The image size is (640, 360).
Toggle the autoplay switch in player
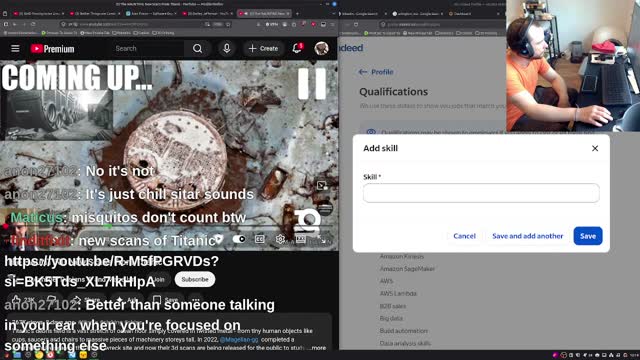click(239, 239)
